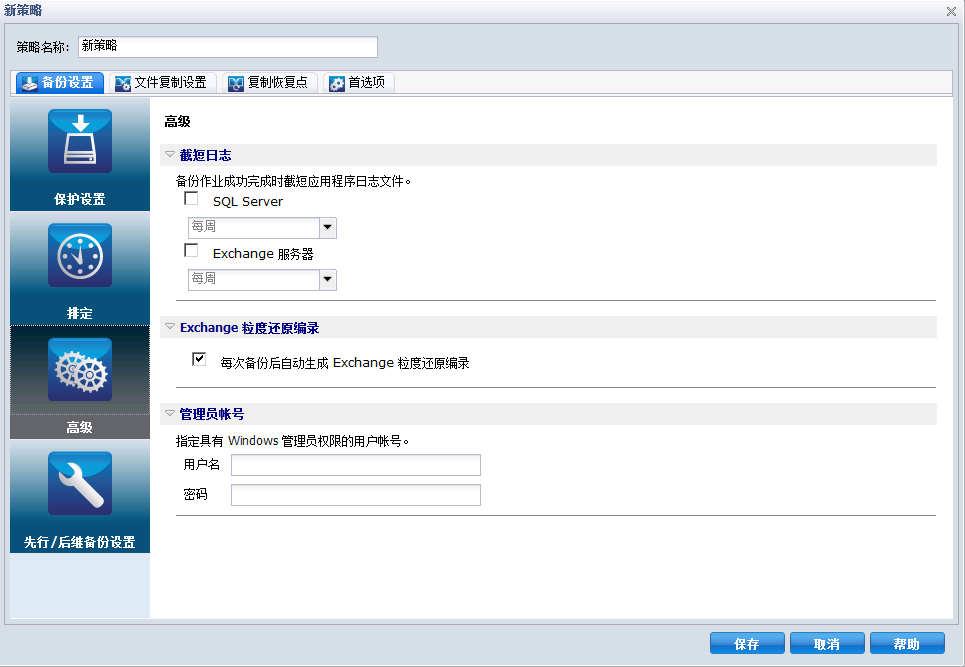Check the Exchange 服务器 checkbox
Screen dimensions: 965x667
pyautogui.click(x=191, y=251)
